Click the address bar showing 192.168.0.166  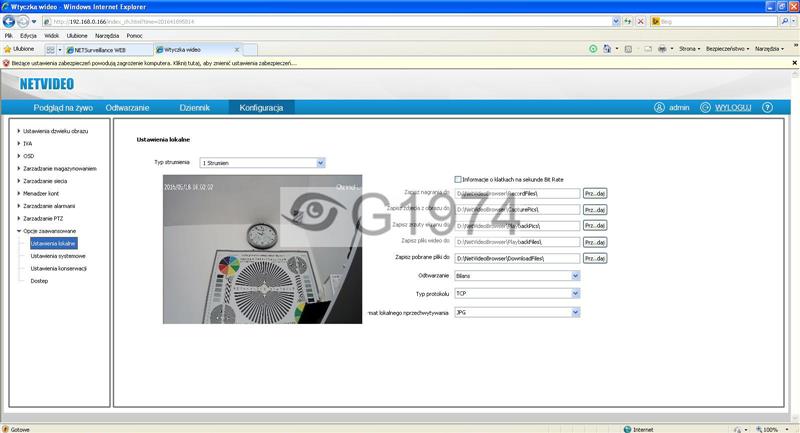click(x=327, y=21)
